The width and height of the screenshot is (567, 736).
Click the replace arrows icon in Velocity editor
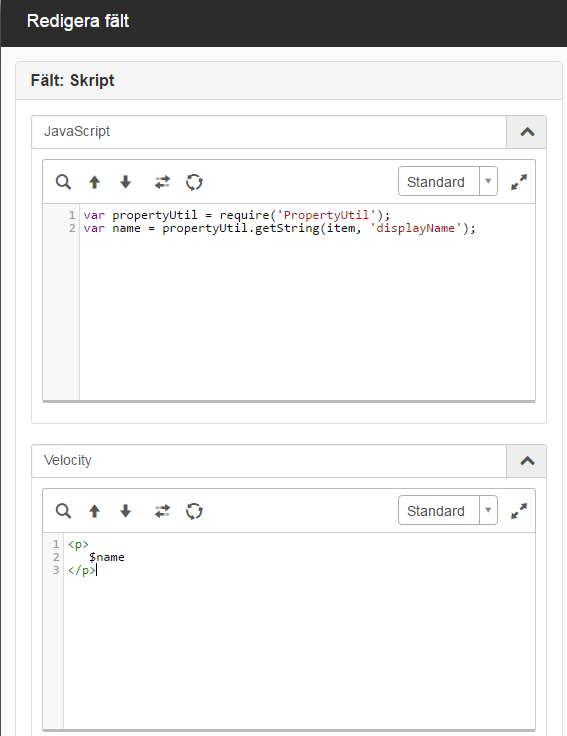pos(162,511)
